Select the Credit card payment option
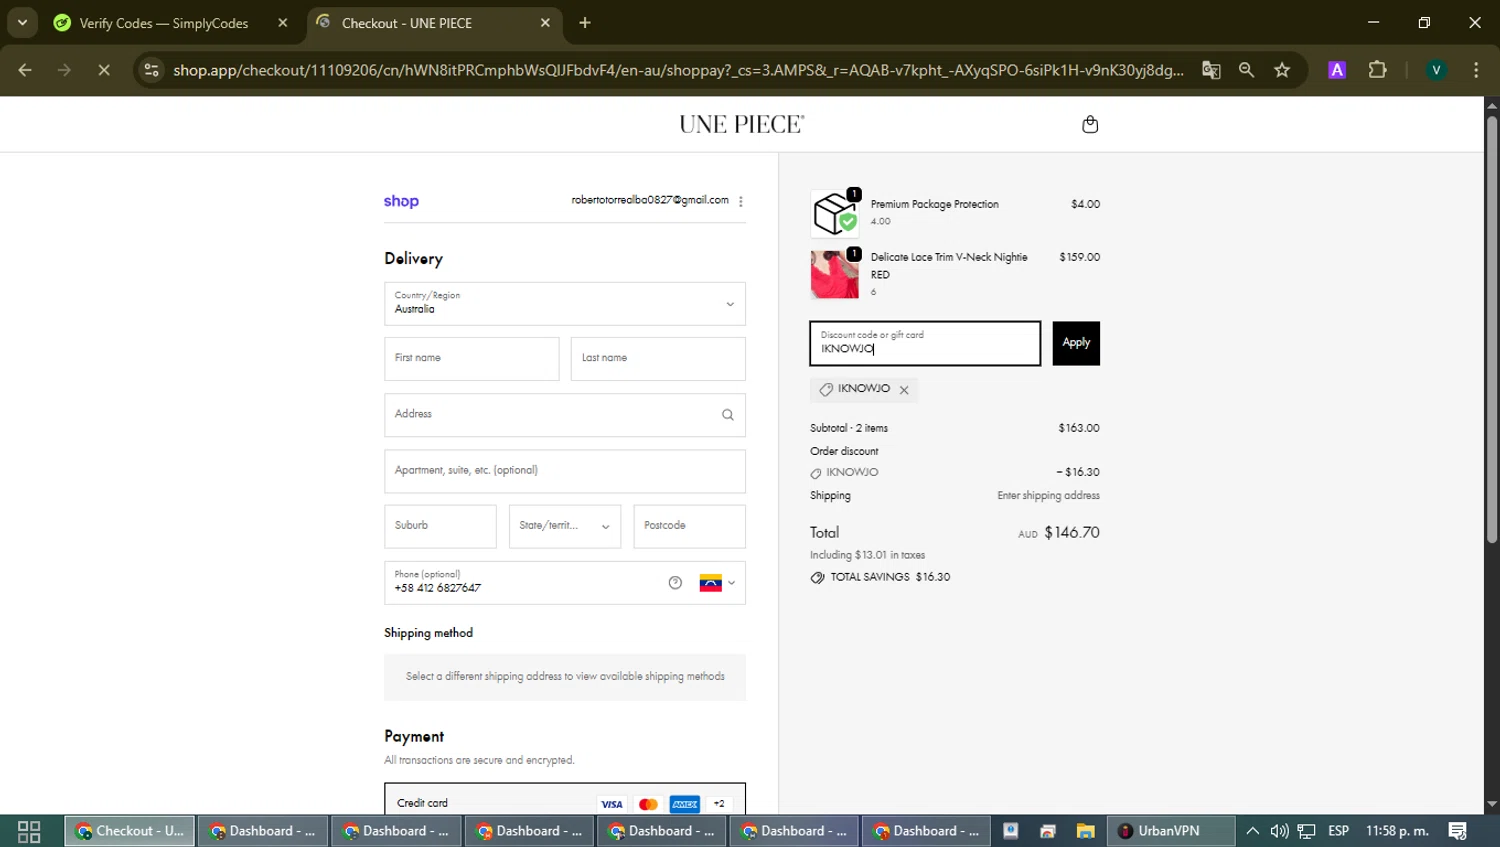1500x847 pixels. pos(565,800)
